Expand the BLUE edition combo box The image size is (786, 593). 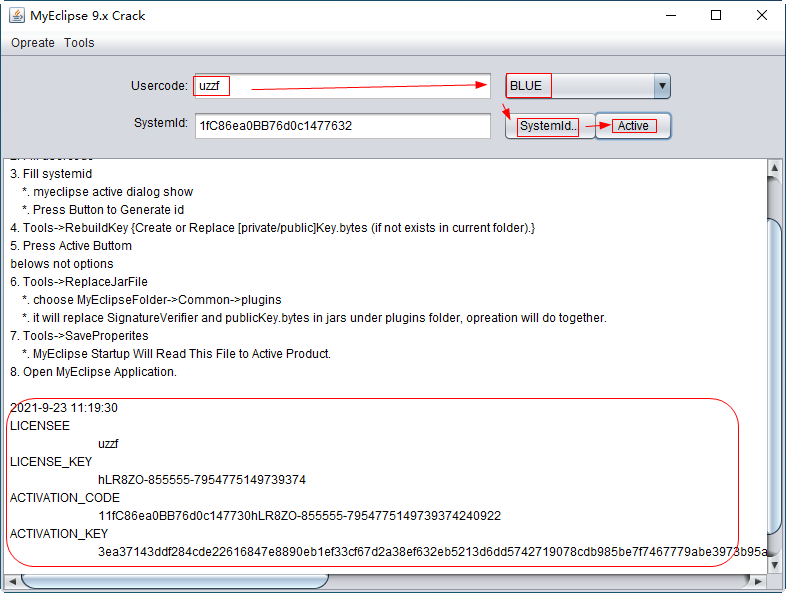pos(580,86)
